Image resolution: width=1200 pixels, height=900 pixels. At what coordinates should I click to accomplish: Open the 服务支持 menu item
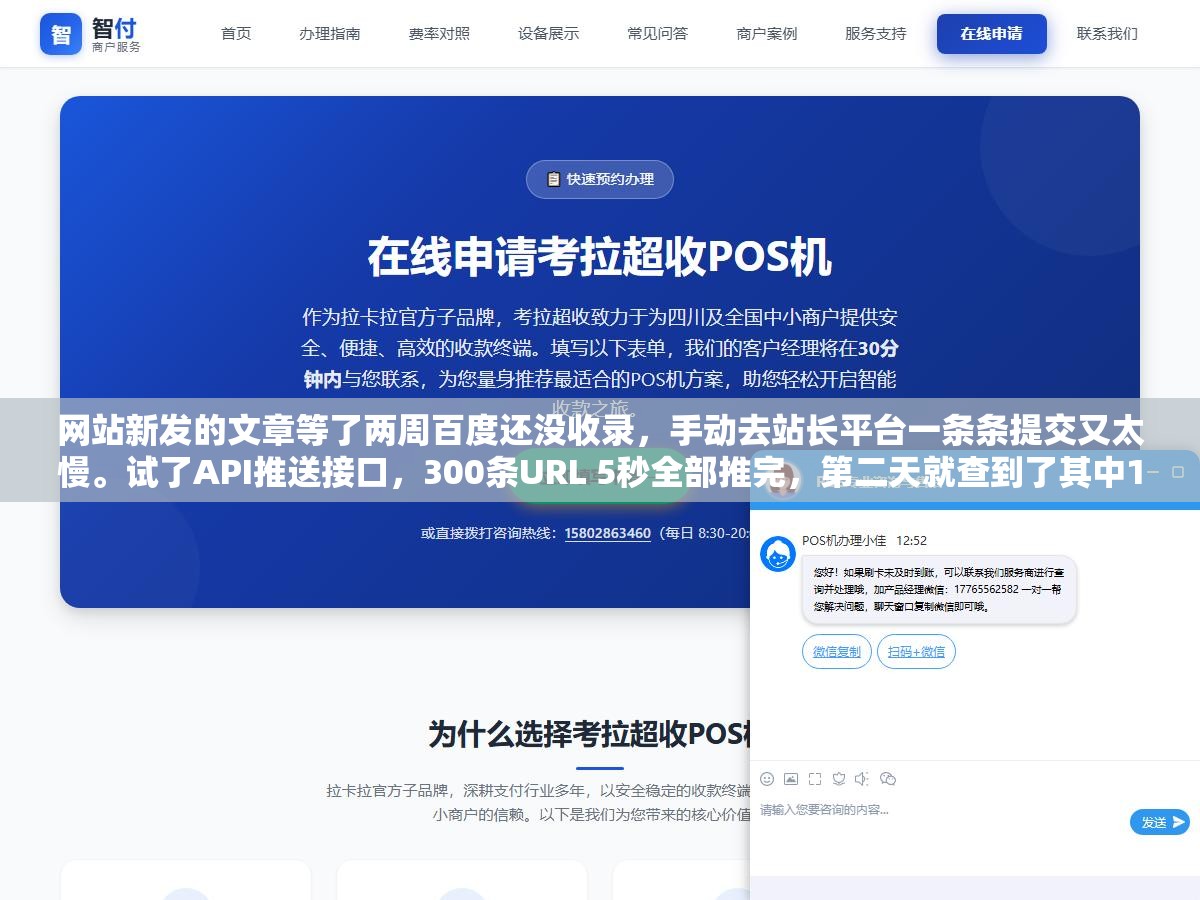click(x=876, y=33)
